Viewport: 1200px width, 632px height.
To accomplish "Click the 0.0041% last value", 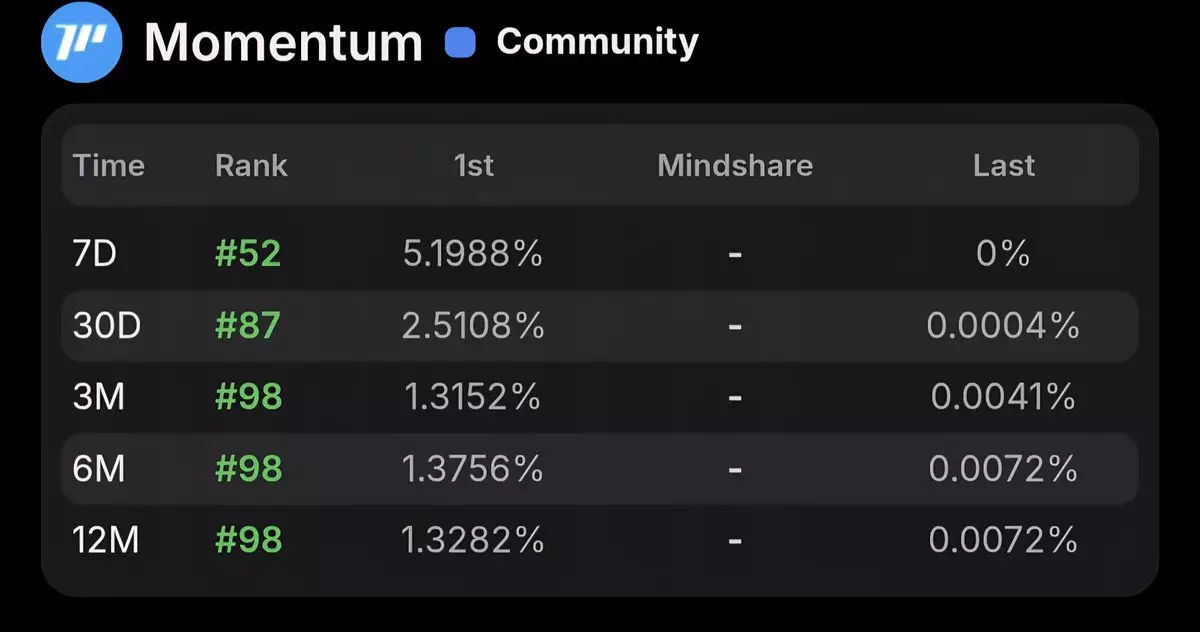I will pyautogui.click(x=1003, y=398).
